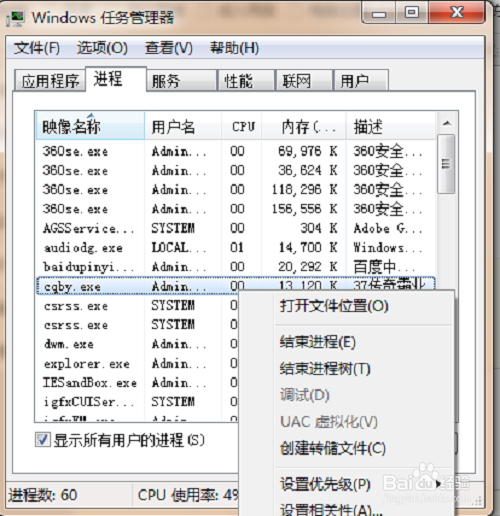
Task: Open the 查看(V) menu
Action: click(169, 48)
